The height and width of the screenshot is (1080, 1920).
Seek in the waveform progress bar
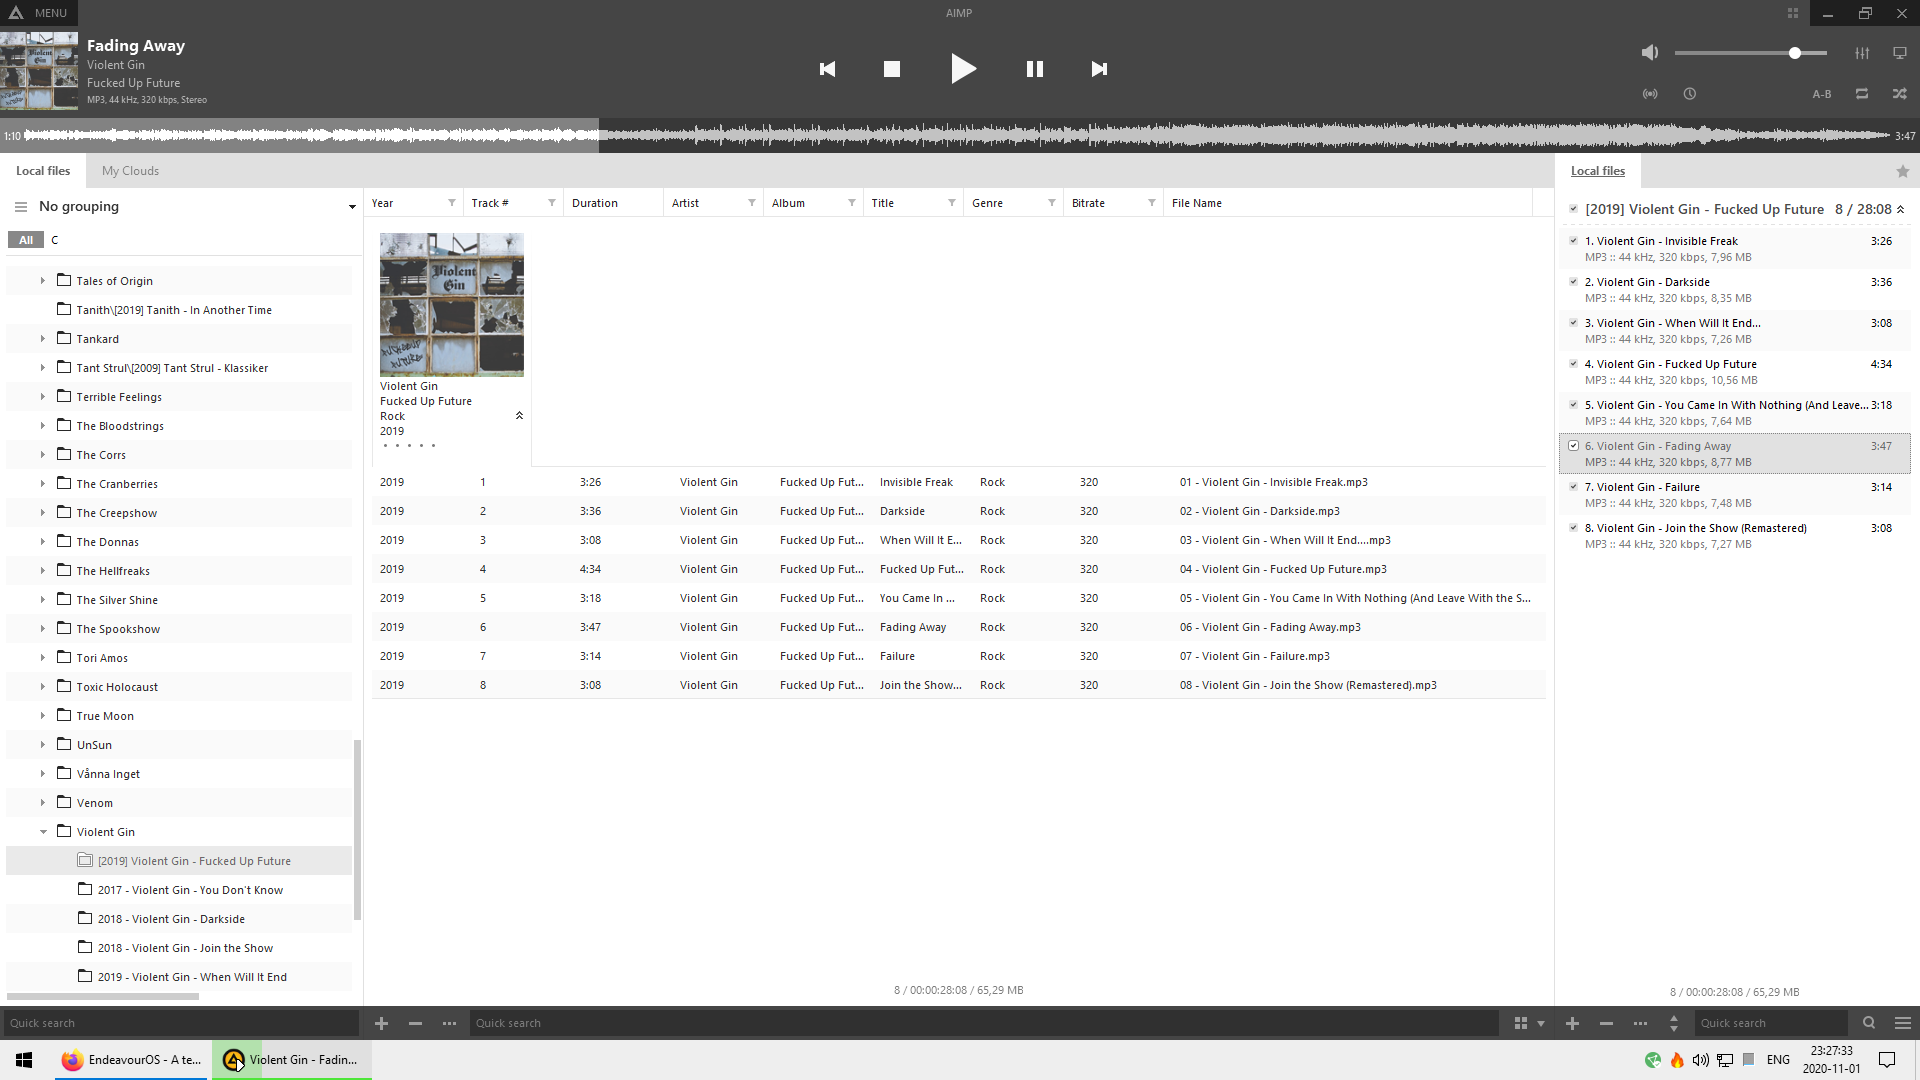click(x=958, y=135)
